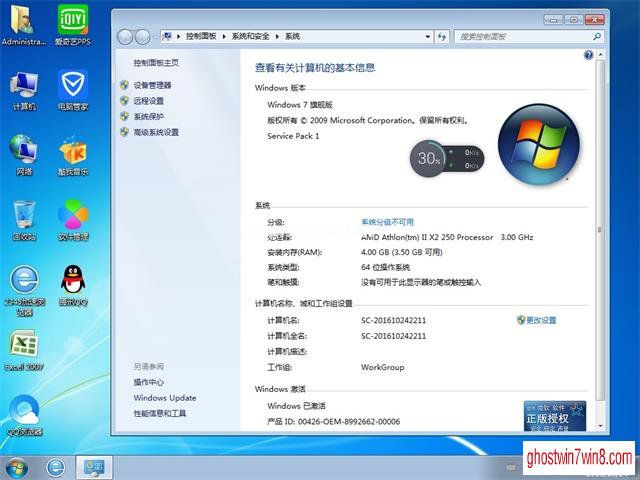This screenshot has width=640, height=480.
Task: Refresh the address bar location
Action: pos(442,37)
